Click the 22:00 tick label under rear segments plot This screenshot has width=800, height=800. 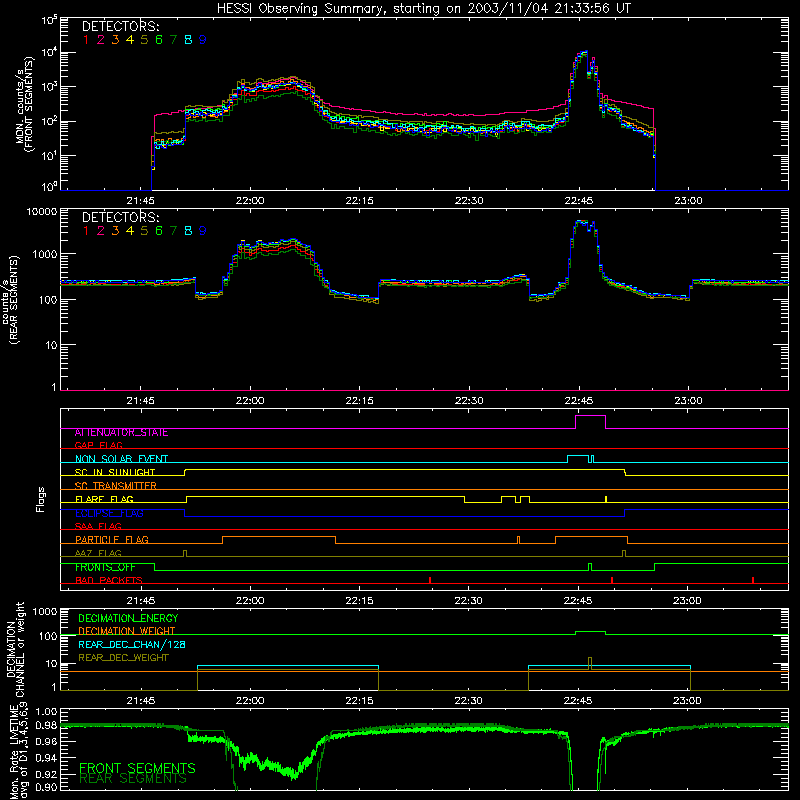(x=250, y=401)
